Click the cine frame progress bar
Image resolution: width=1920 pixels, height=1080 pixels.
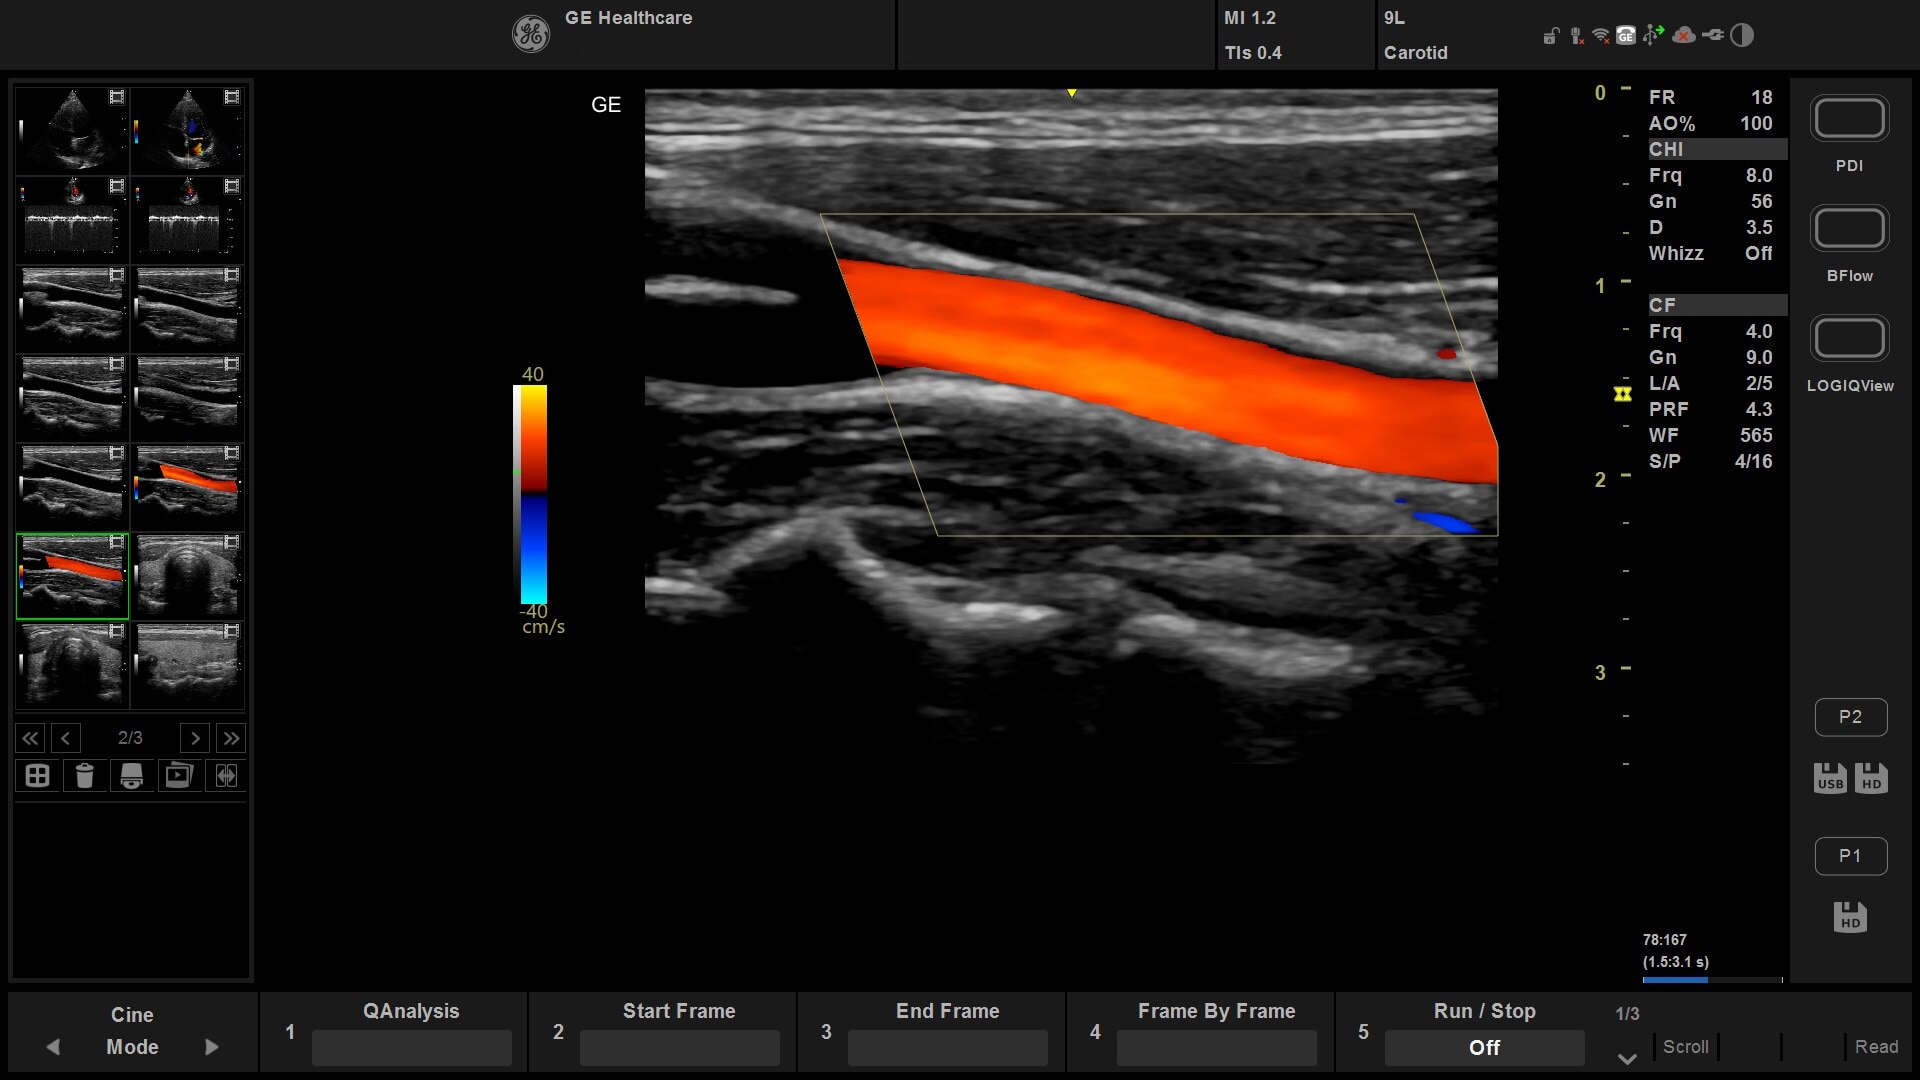tap(1712, 980)
